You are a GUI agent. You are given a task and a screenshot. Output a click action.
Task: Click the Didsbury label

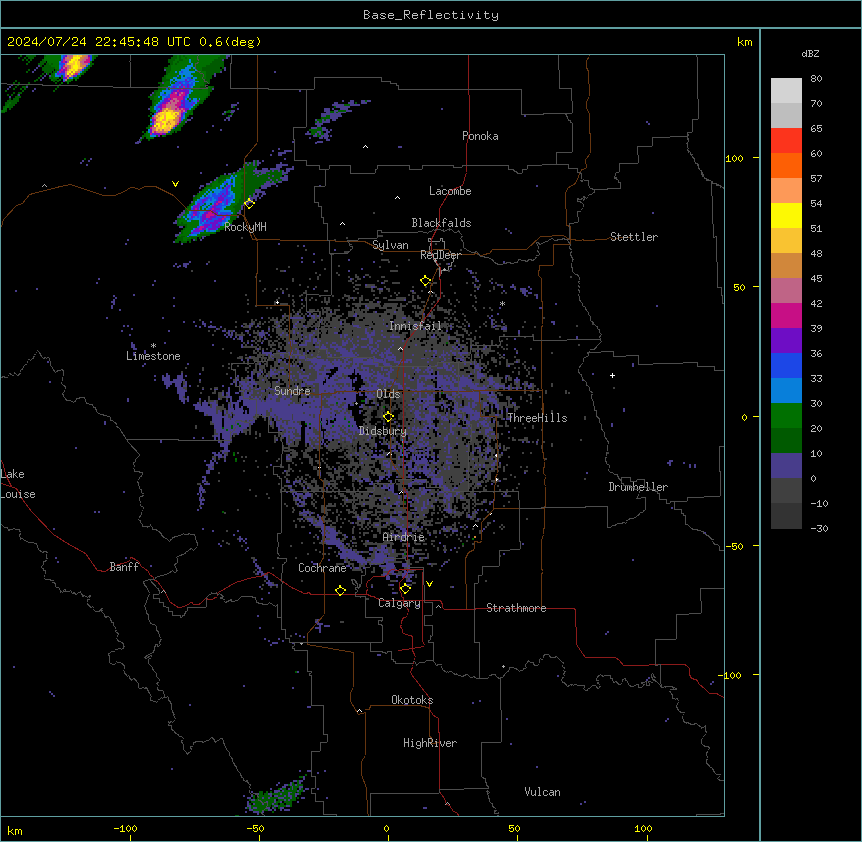point(383,431)
